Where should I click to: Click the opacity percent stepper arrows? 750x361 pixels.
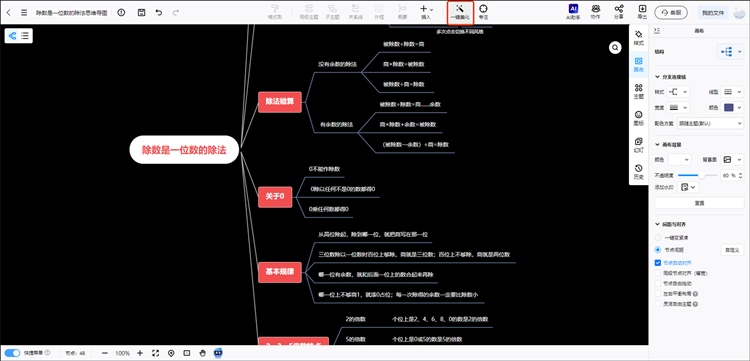tap(741, 175)
